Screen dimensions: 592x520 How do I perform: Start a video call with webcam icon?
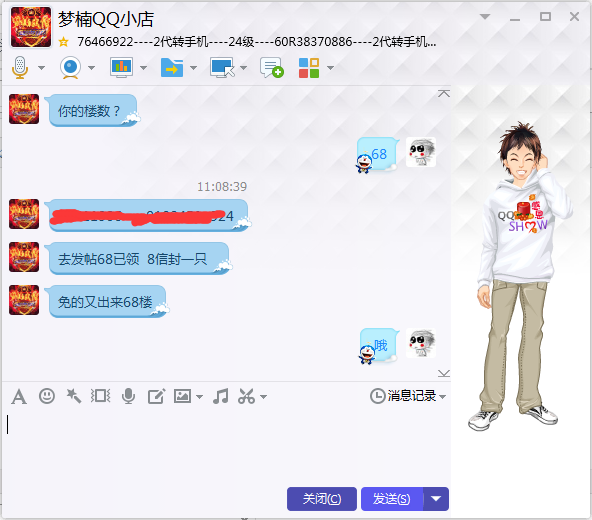point(70,68)
